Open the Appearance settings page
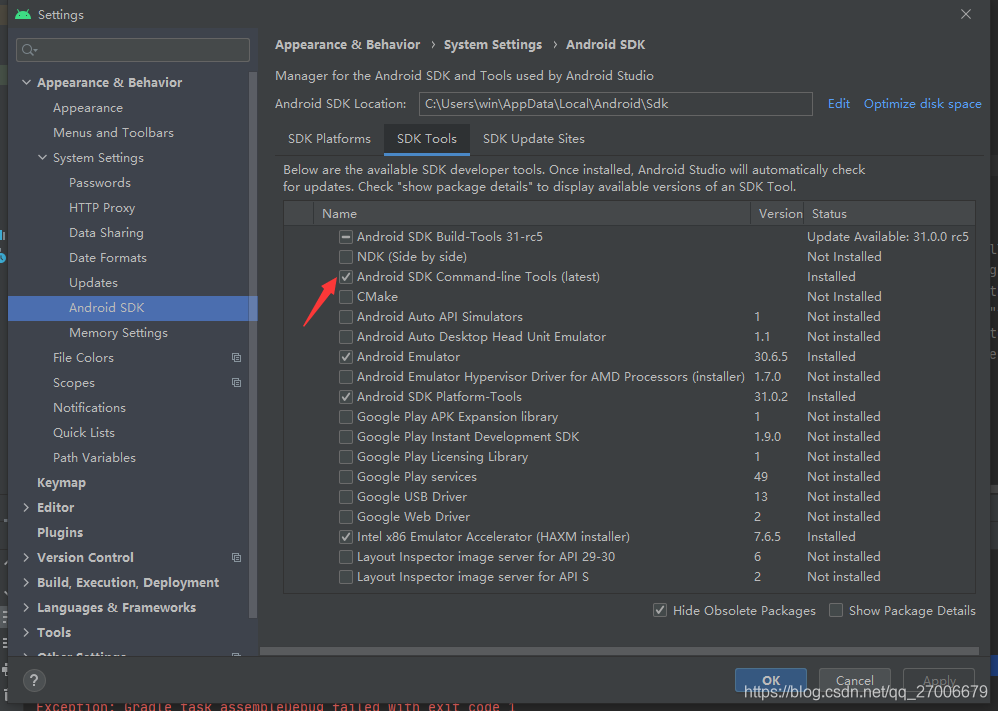This screenshot has height=711, width=998. (88, 108)
